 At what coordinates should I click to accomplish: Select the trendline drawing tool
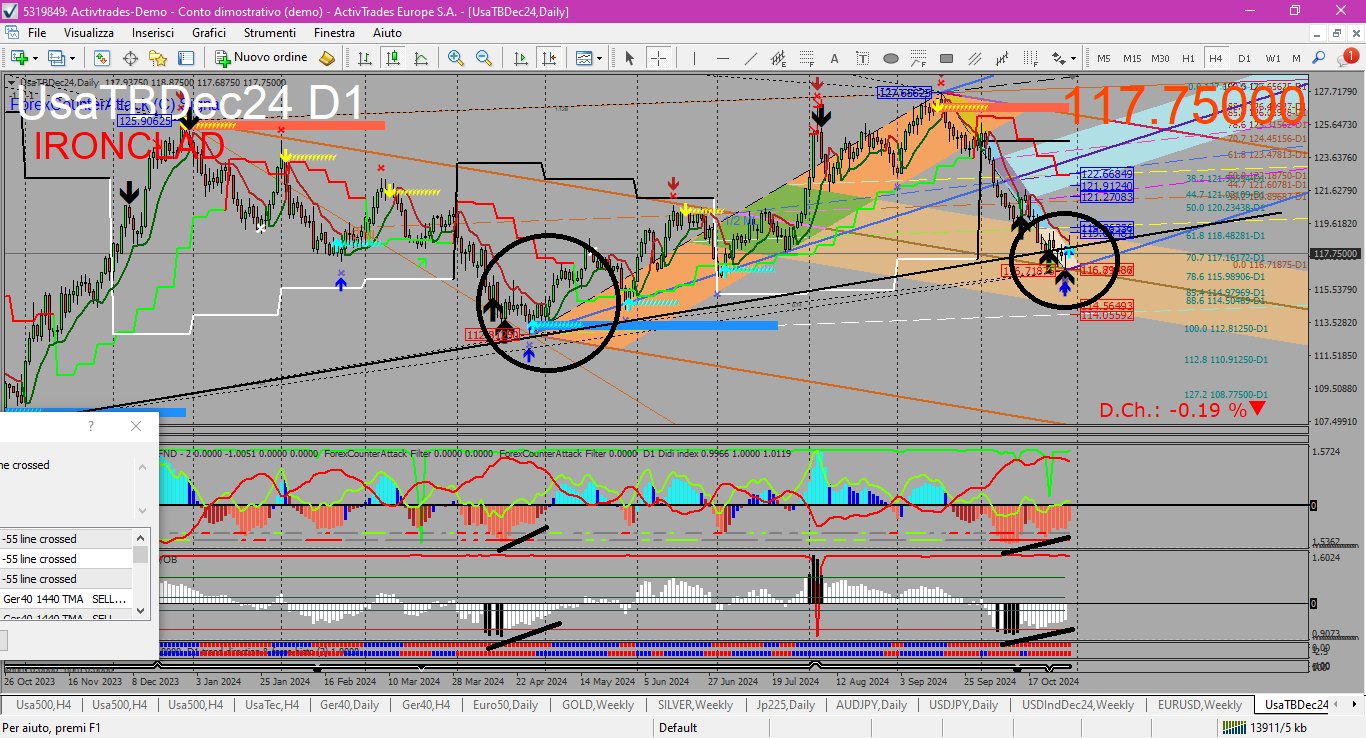[750, 58]
